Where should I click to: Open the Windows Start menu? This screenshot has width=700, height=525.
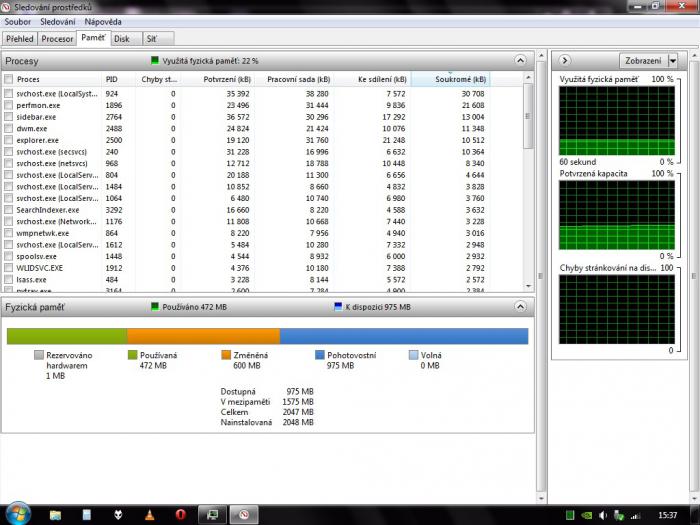pos(17,514)
